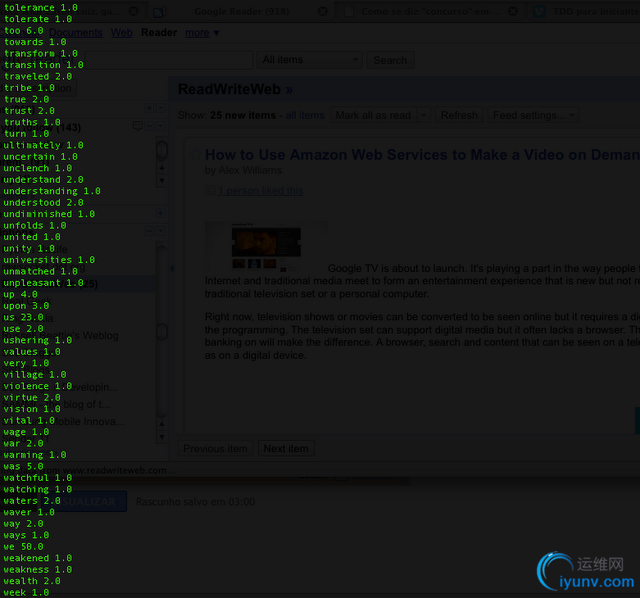This screenshot has height=598, width=640.
Task: Click 'by Alex Williams' author line
Action: click(243, 170)
